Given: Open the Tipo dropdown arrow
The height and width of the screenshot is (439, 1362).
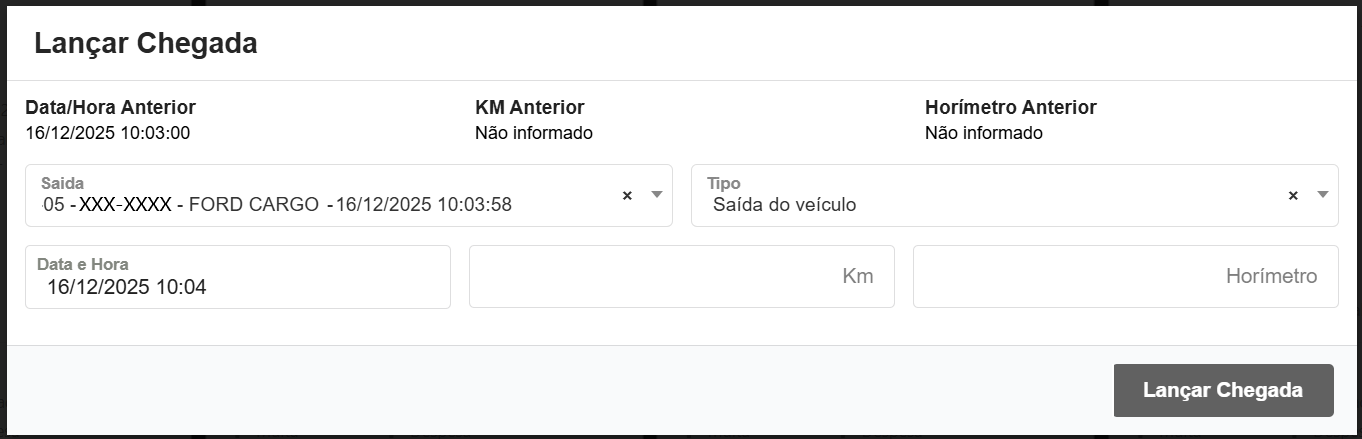Looking at the screenshot, I should click(x=1323, y=195).
